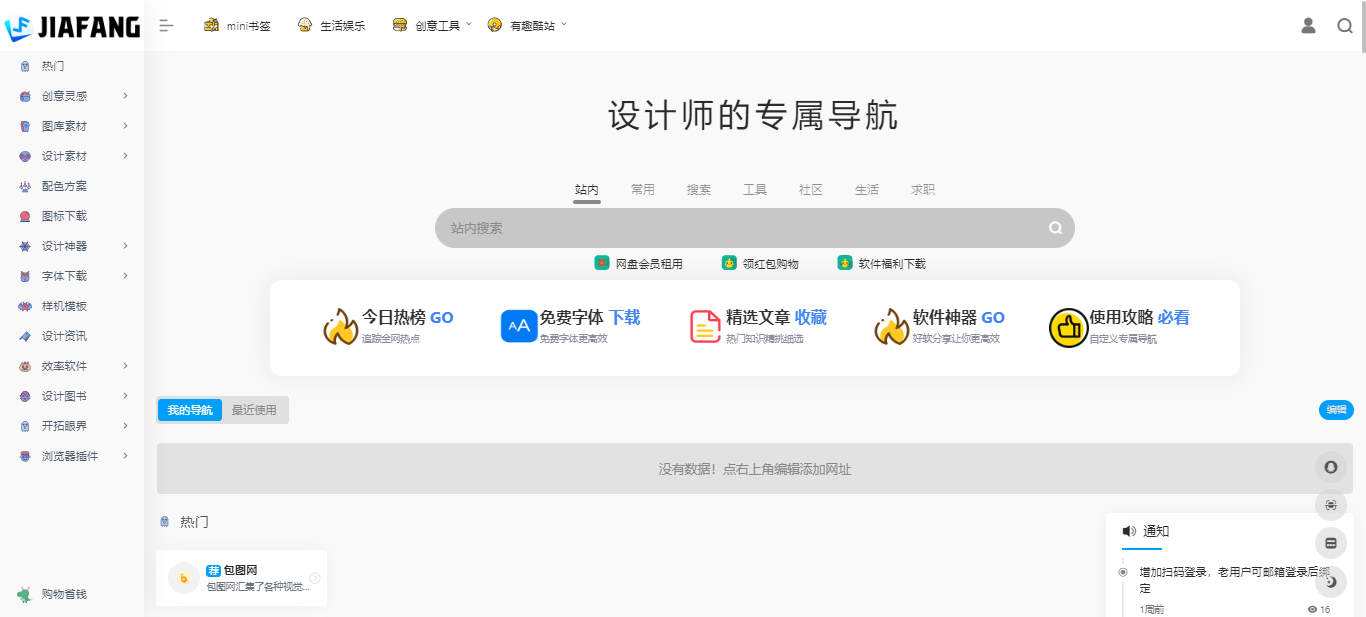Open site search via the magnifier icon
The width and height of the screenshot is (1366, 617).
[1344, 25]
